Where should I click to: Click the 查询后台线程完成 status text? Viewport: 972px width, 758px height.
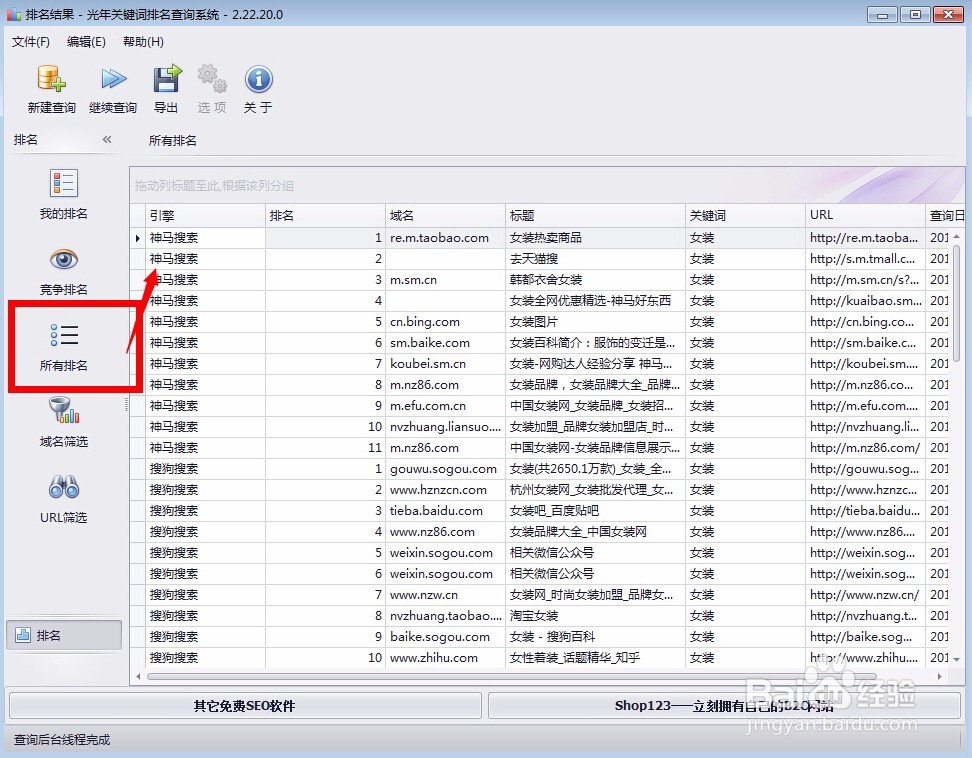[x=62, y=739]
